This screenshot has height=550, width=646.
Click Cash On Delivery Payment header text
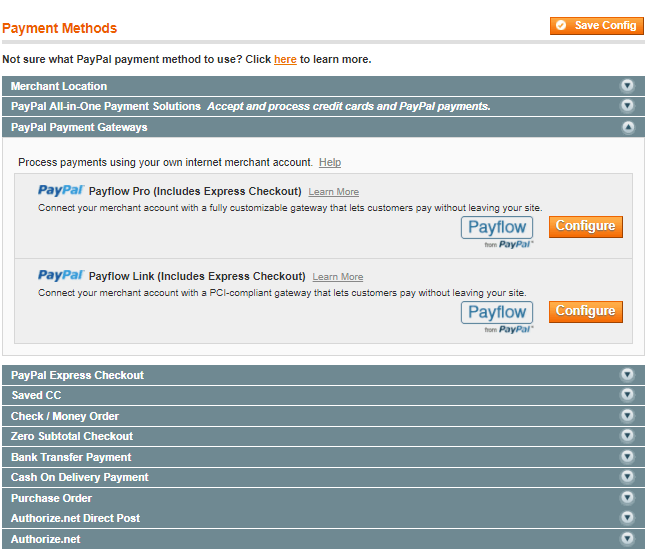coord(80,477)
